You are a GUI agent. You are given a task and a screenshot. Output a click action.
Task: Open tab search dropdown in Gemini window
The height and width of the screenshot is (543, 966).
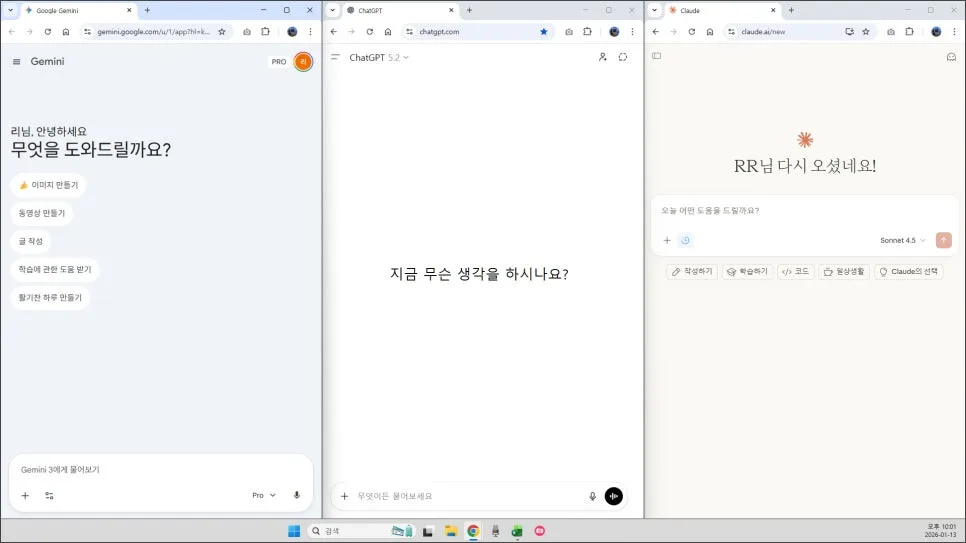coord(10,10)
